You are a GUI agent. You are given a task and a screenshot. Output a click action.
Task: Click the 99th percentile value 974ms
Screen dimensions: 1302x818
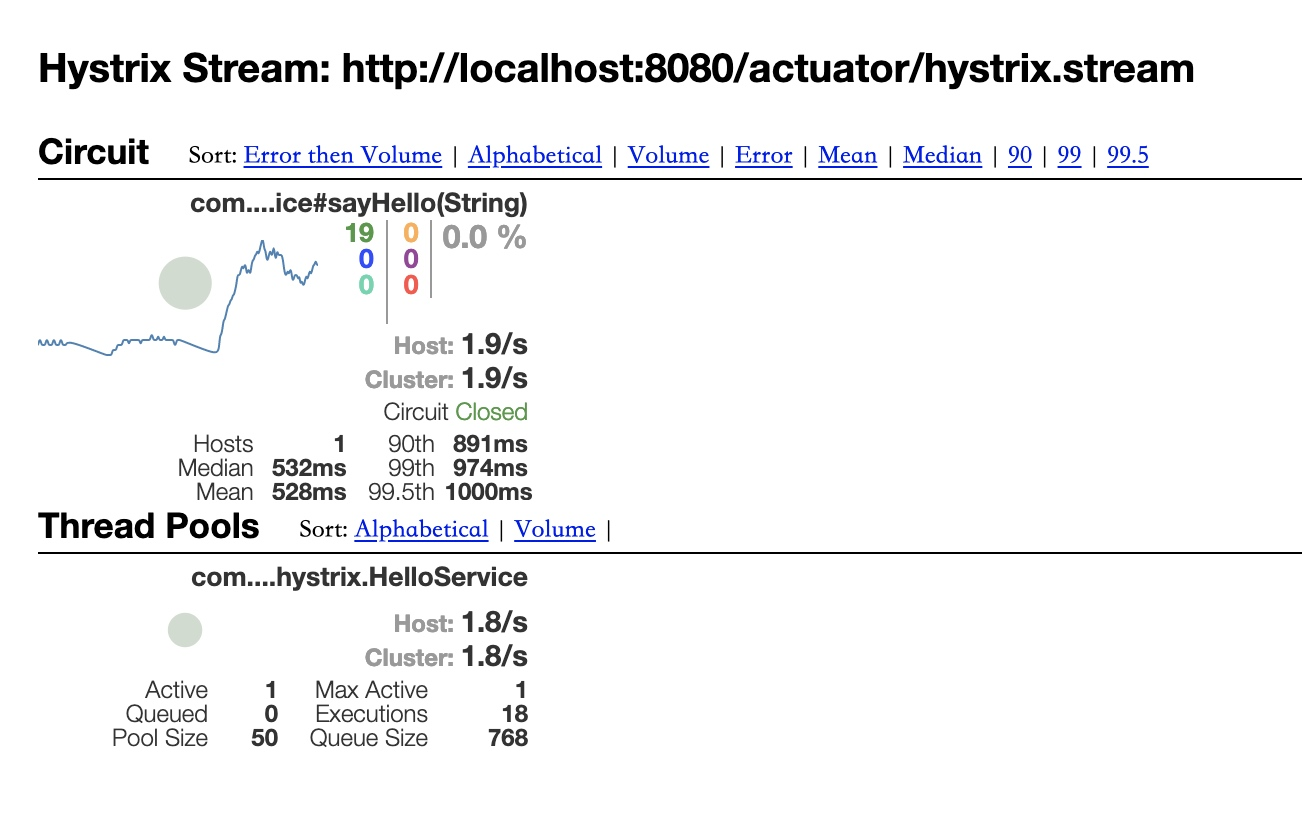pyautogui.click(x=490, y=468)
